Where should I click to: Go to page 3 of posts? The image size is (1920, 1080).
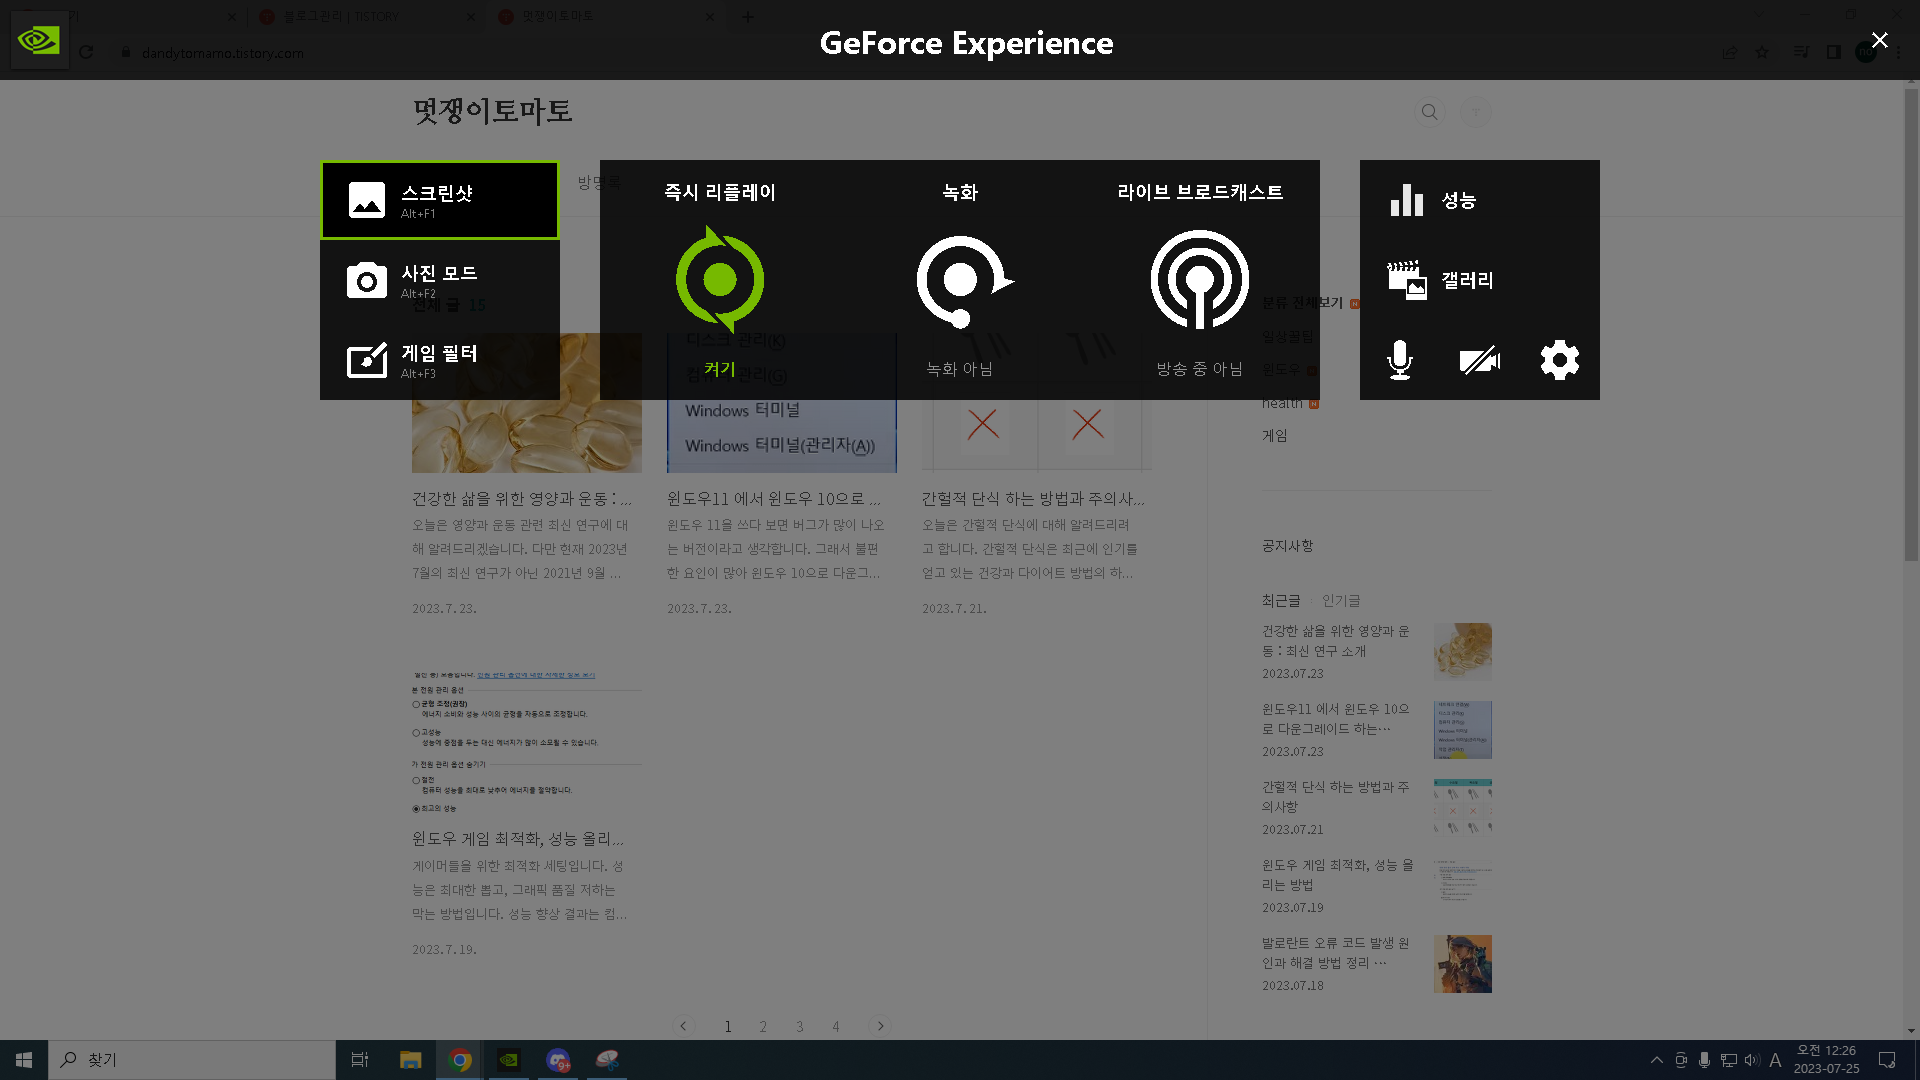tap(800, 1026)
